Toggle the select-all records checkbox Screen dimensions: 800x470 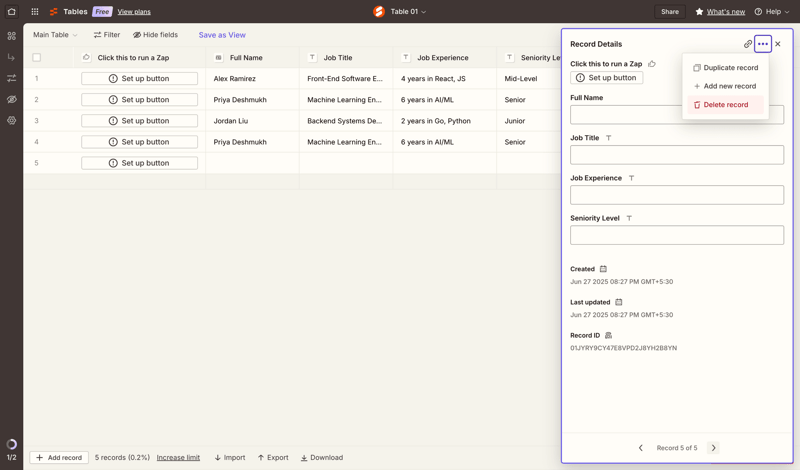[36, 58]
